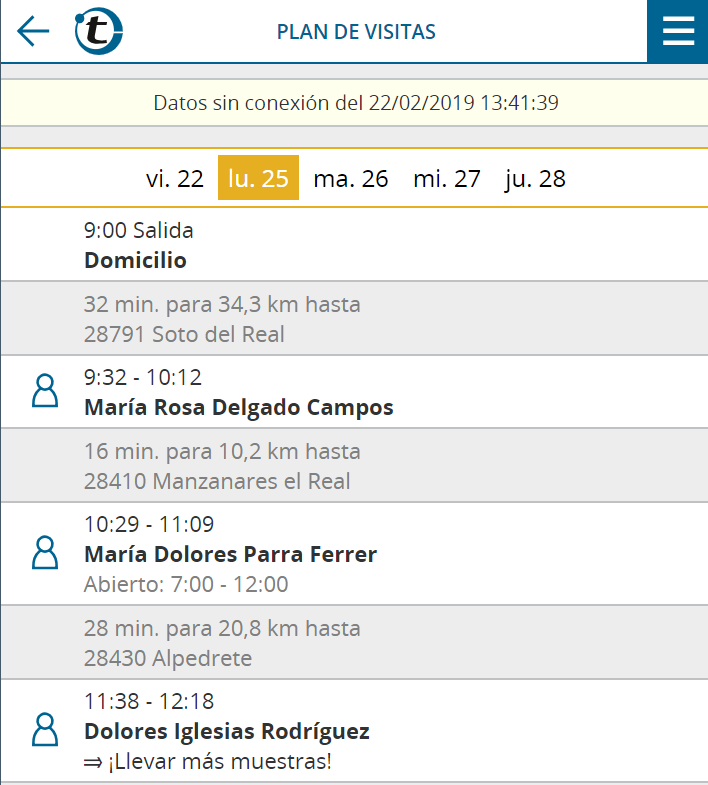Image resolution: width=708 pixels, height=785 pixels.
Task: Go back using the arrow icon
Action: pos(33,31)
